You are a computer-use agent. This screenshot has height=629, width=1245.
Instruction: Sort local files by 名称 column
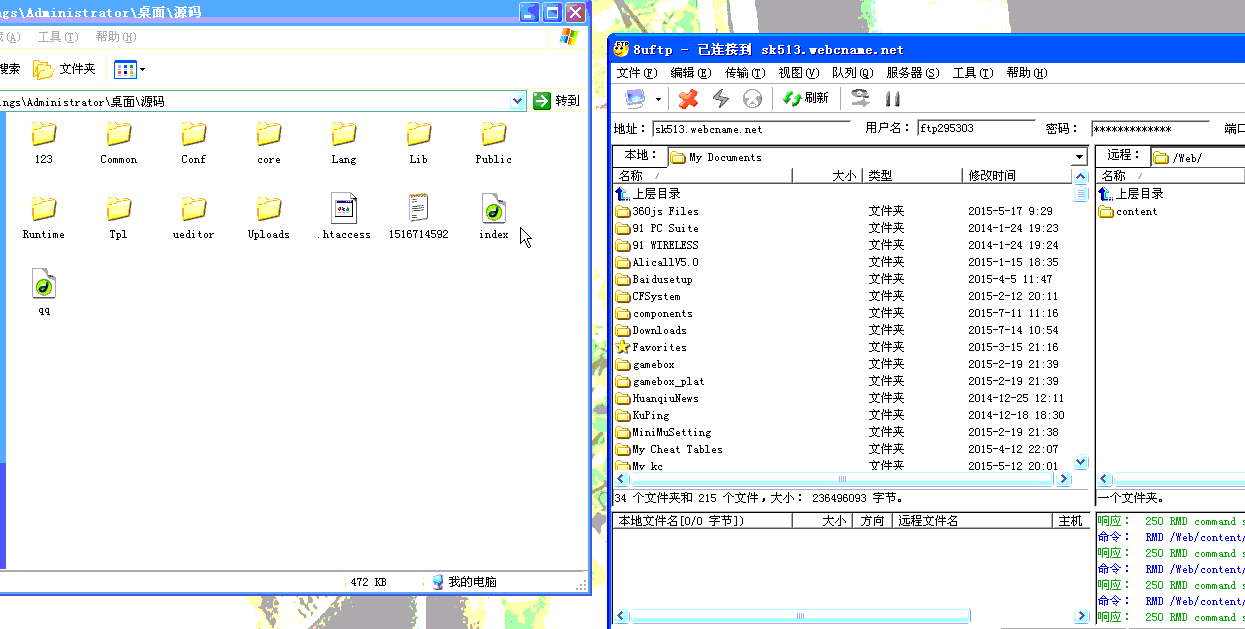[x=702, y=175]
